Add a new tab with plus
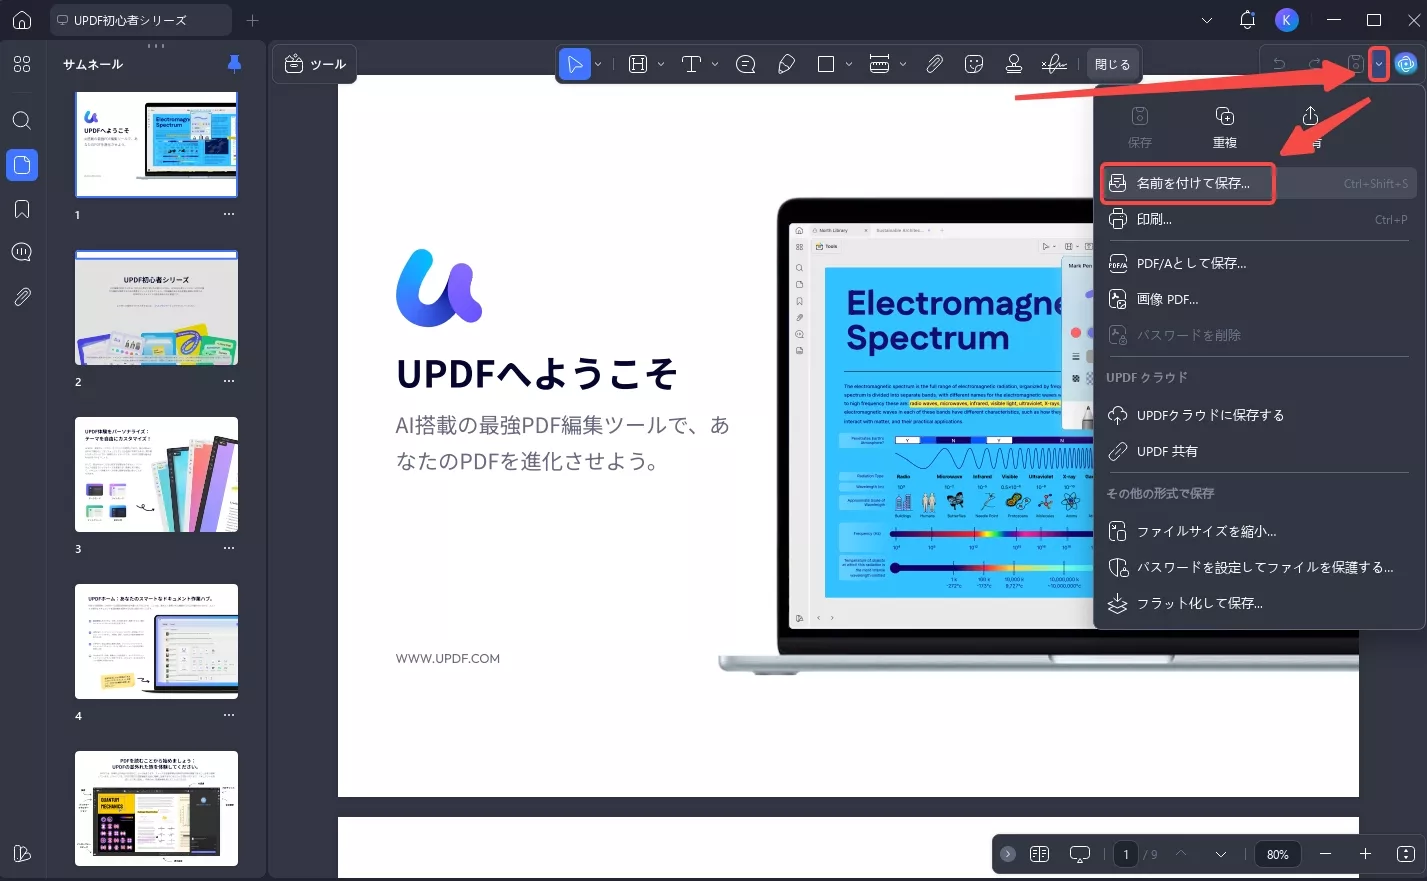The width and height of the screenshot is (1427, 881). [x=252, y=20]
